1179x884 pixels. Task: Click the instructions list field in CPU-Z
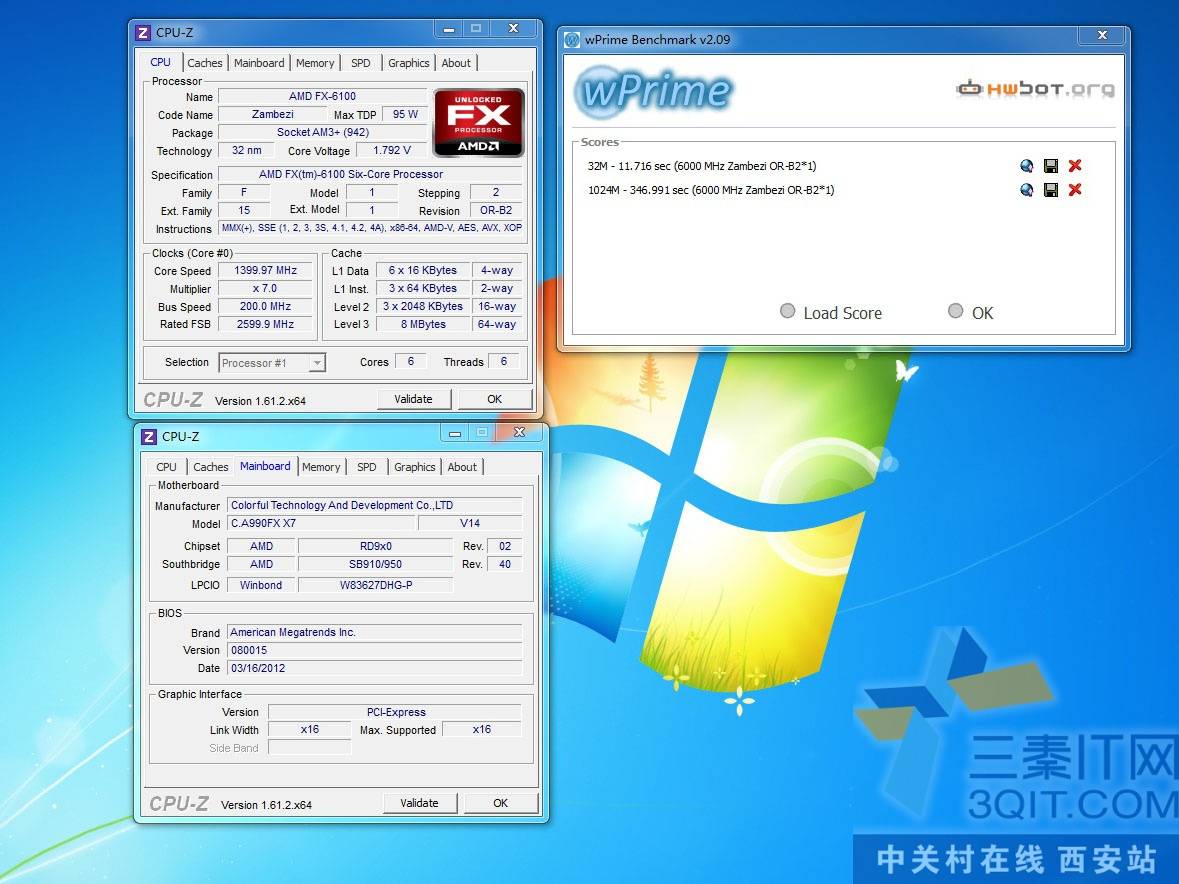point(371,228)
